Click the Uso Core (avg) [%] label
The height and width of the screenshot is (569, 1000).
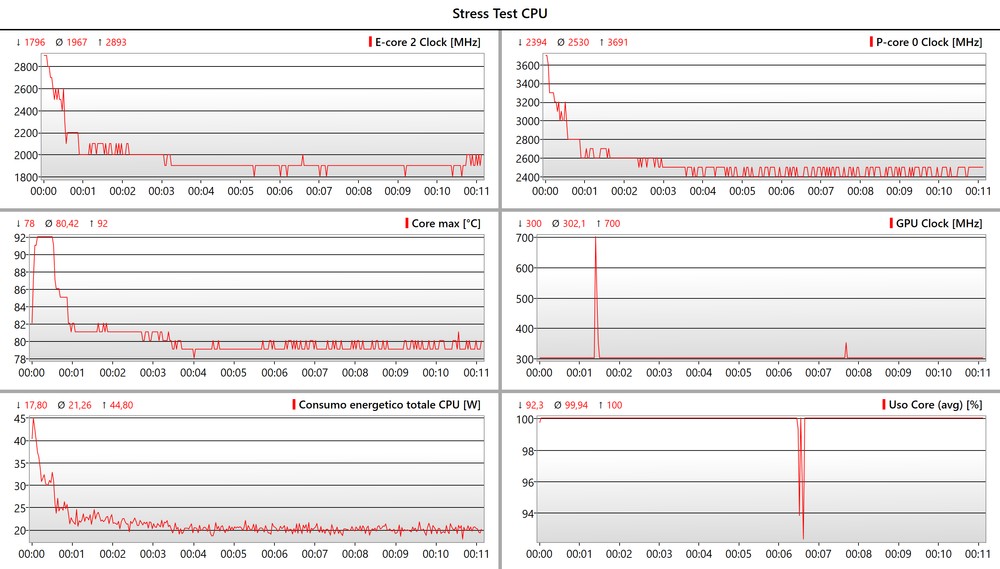point(934,404)
